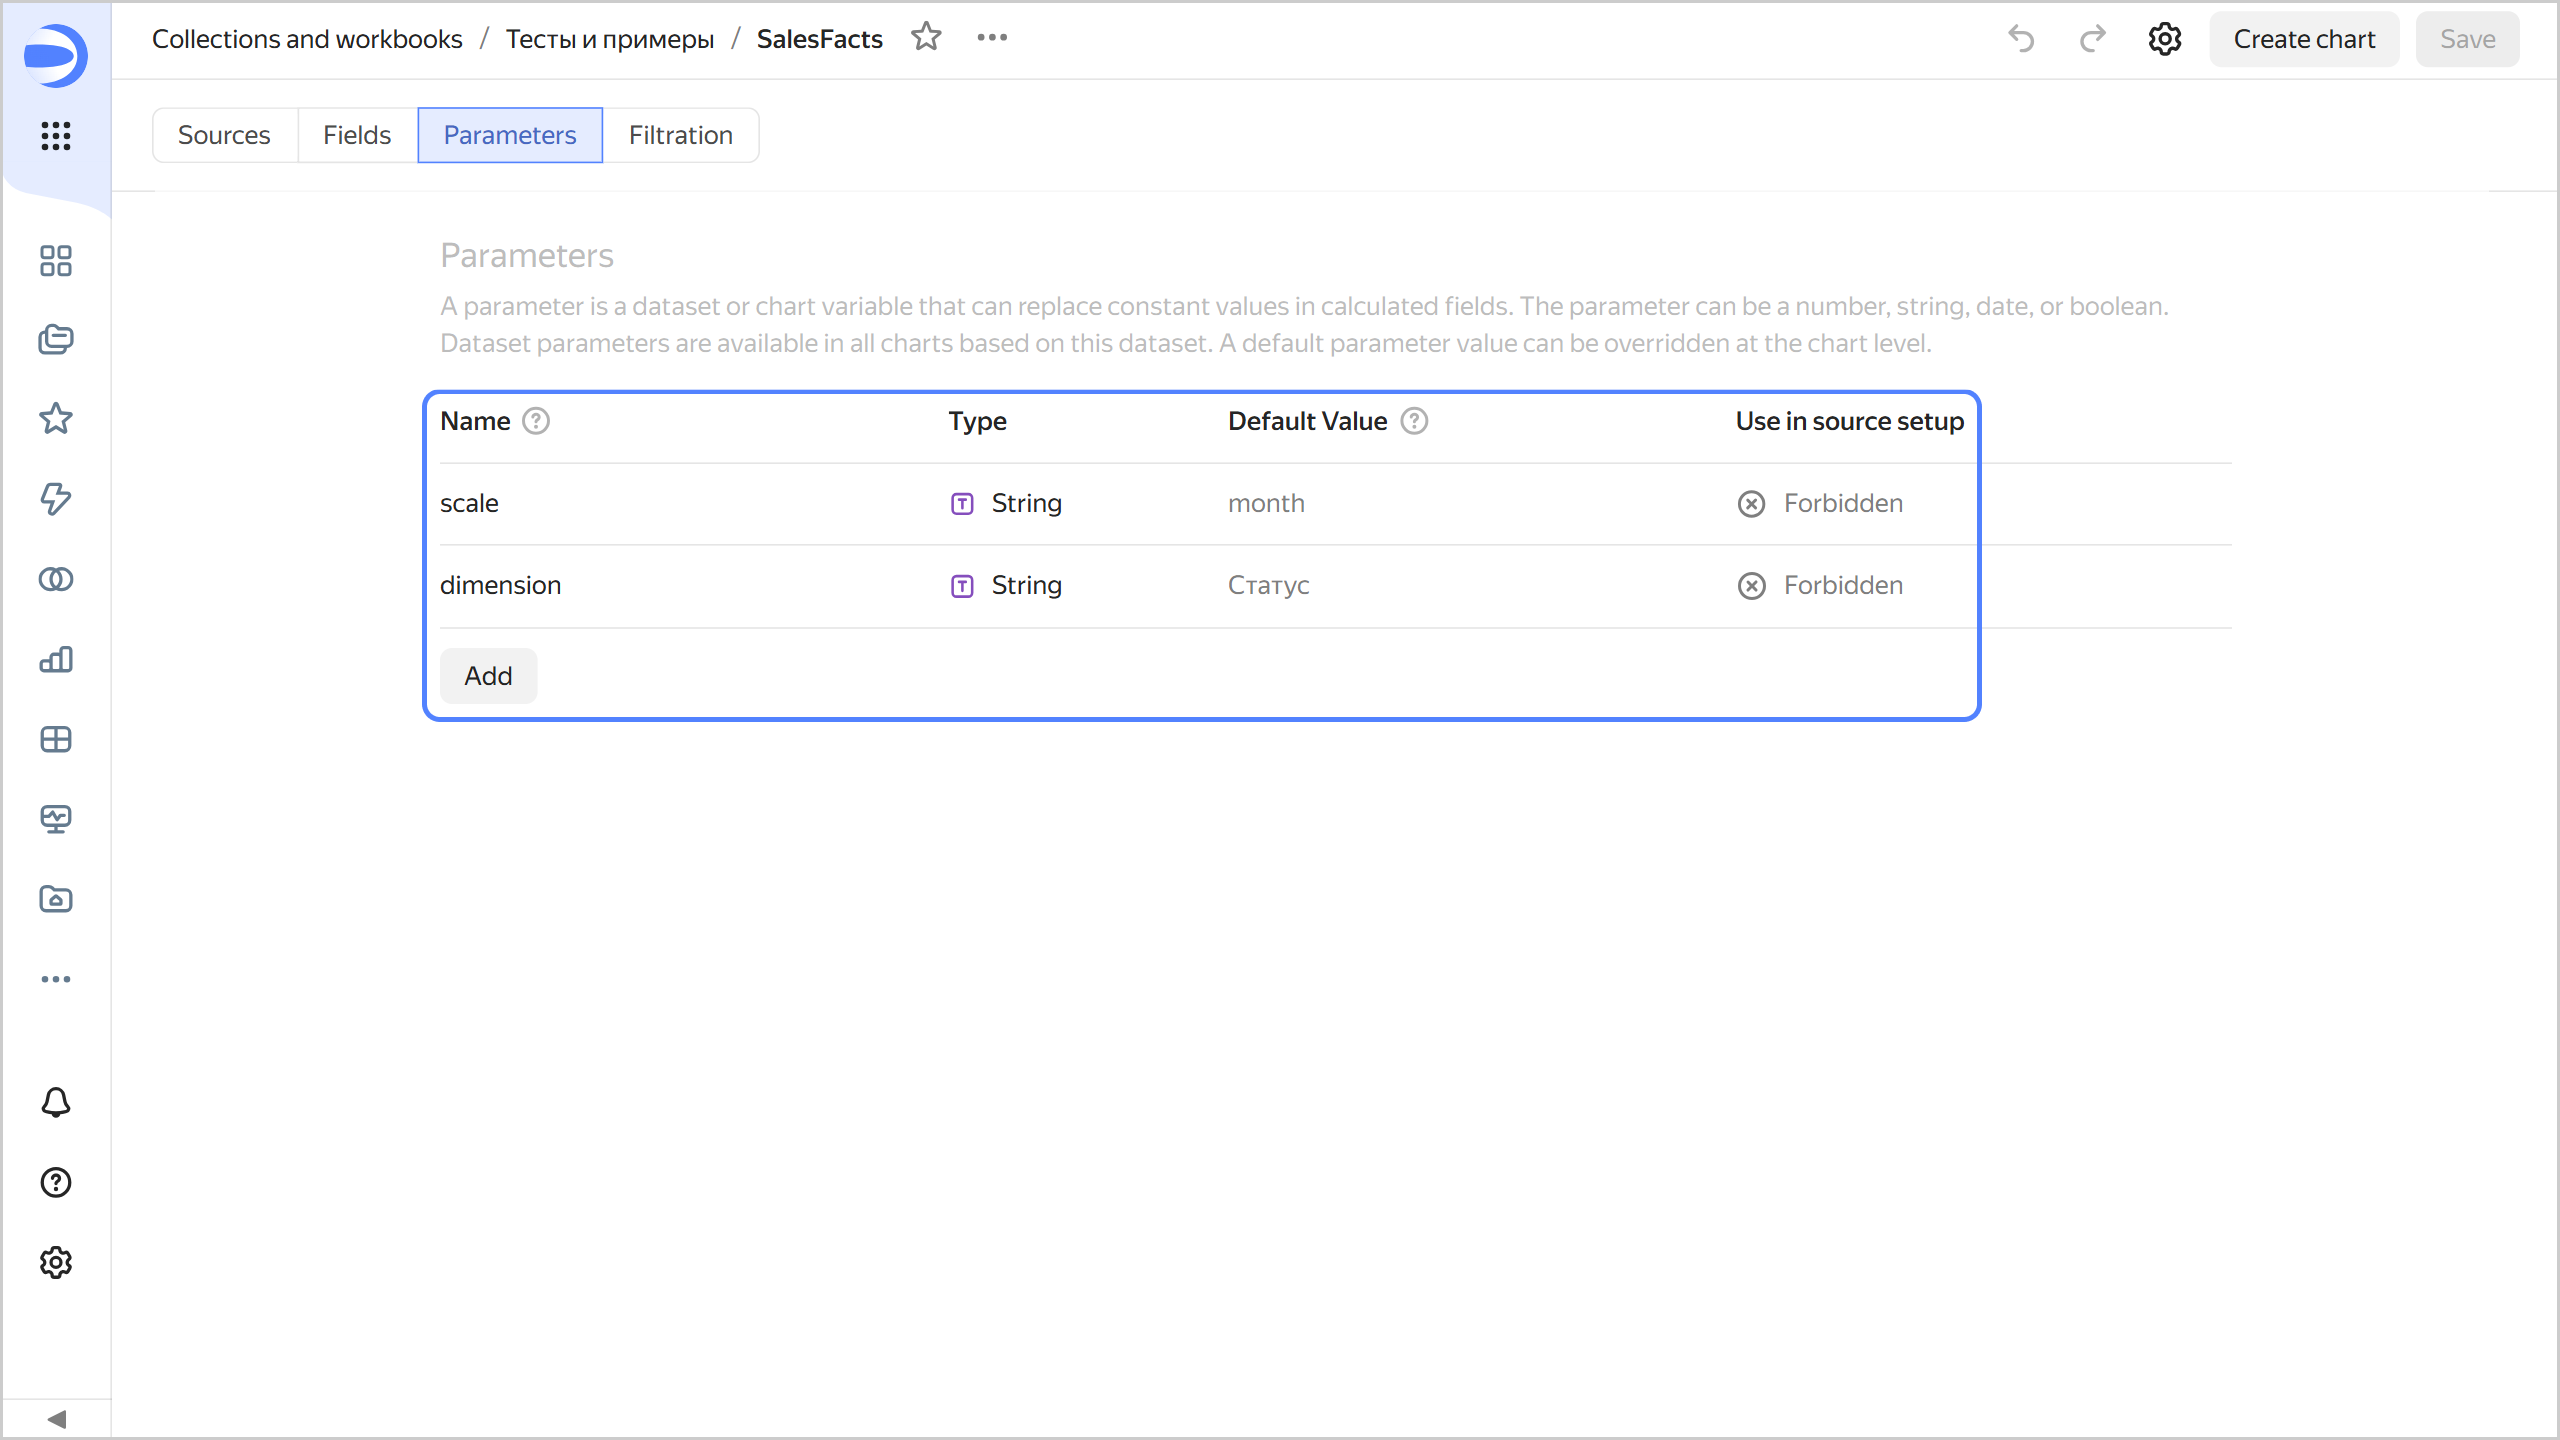Switch to the Sources tab
Screen dimensions: 2560x1440
click(x=225, y=134)
